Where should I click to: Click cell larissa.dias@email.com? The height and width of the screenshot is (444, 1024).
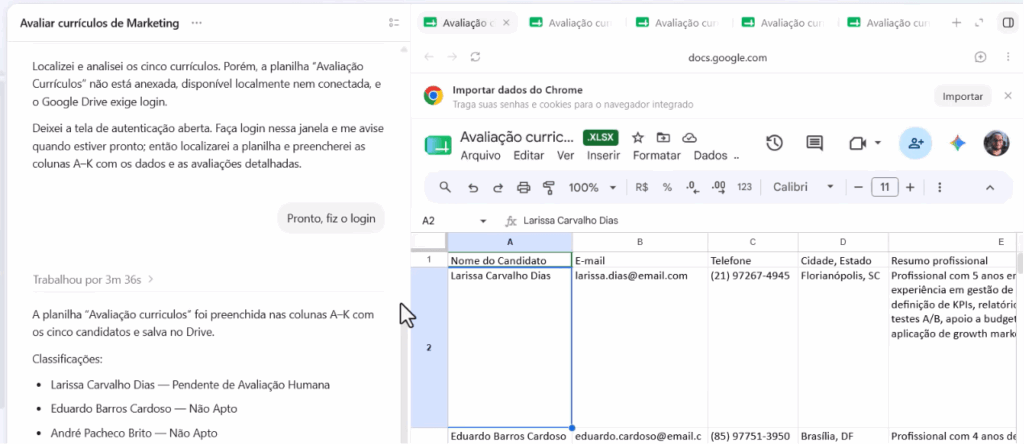click(640, 347)
